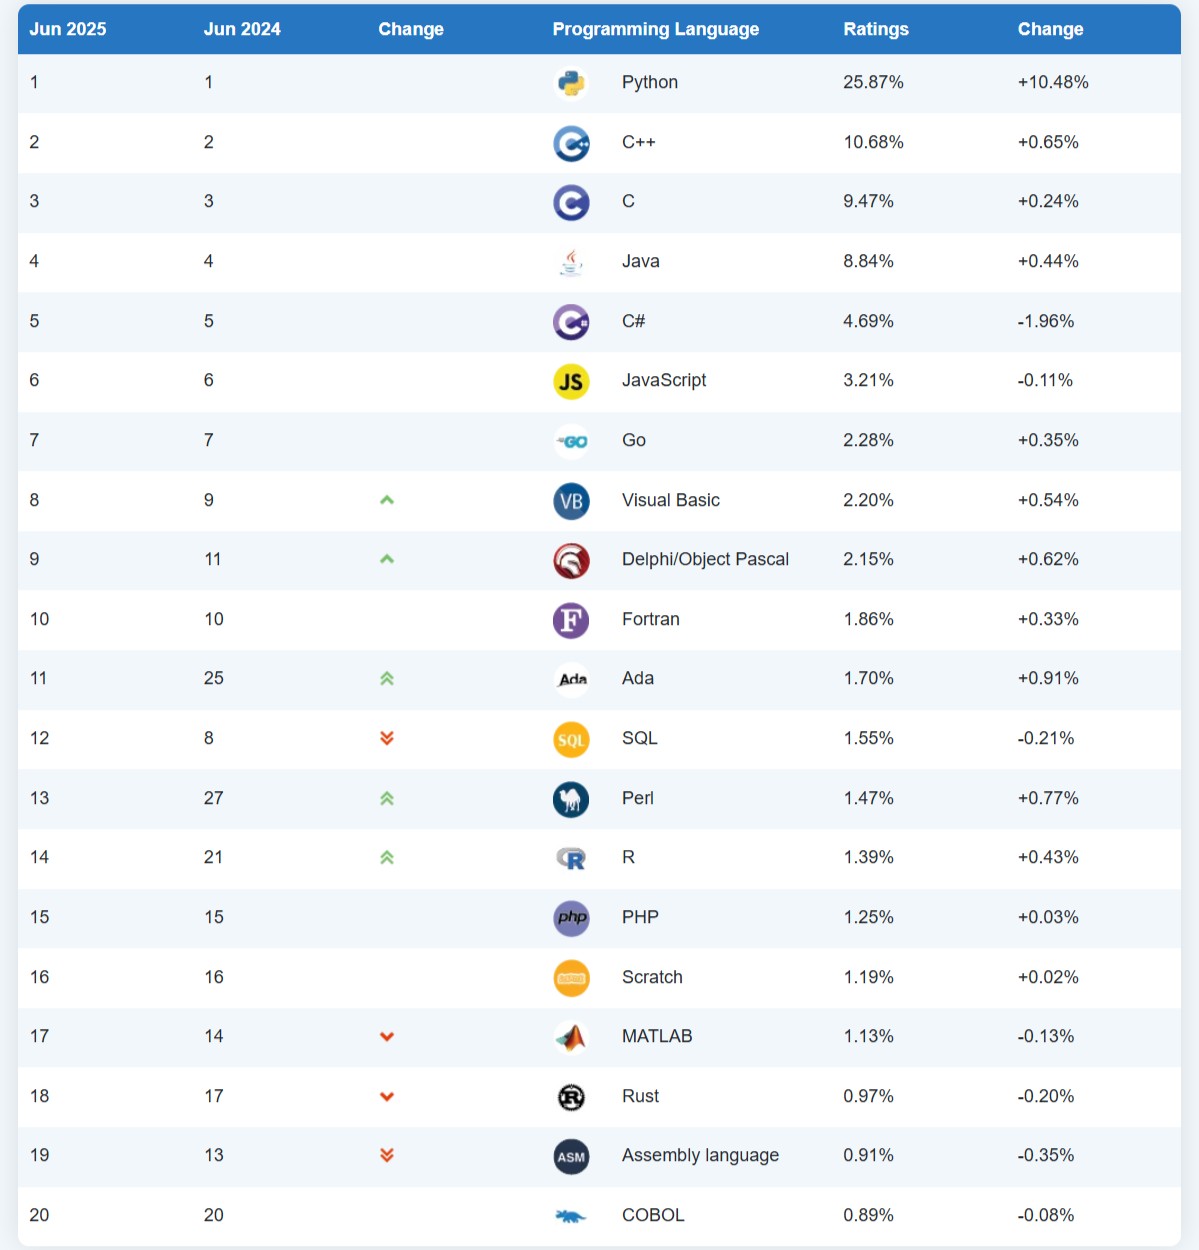Image resolution: width=1199 pixels, height=1250 pixels.
Task: Click the Fortran purple F icon
Action: (571, 620)
